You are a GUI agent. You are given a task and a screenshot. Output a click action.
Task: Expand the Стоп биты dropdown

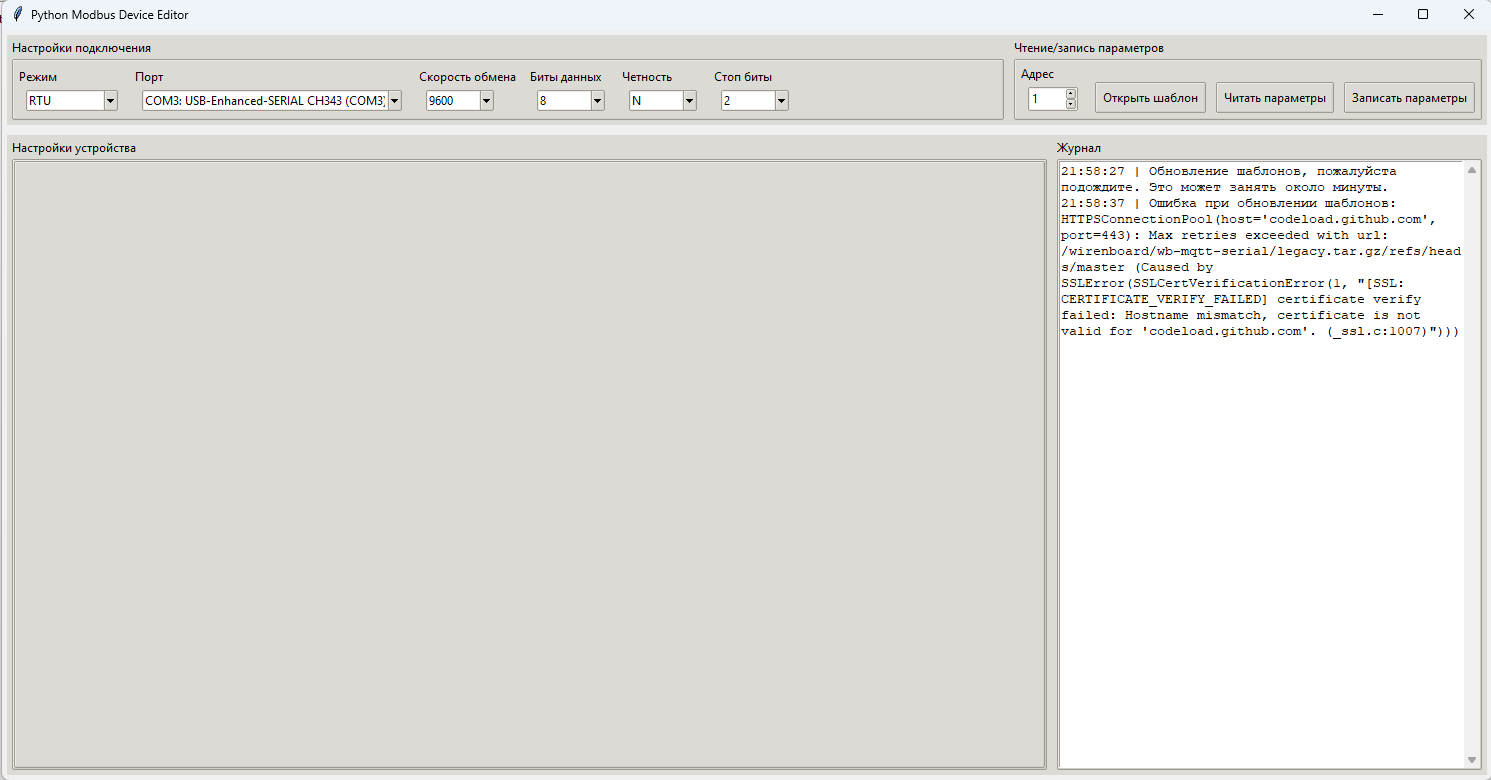[x=781, y=100]
